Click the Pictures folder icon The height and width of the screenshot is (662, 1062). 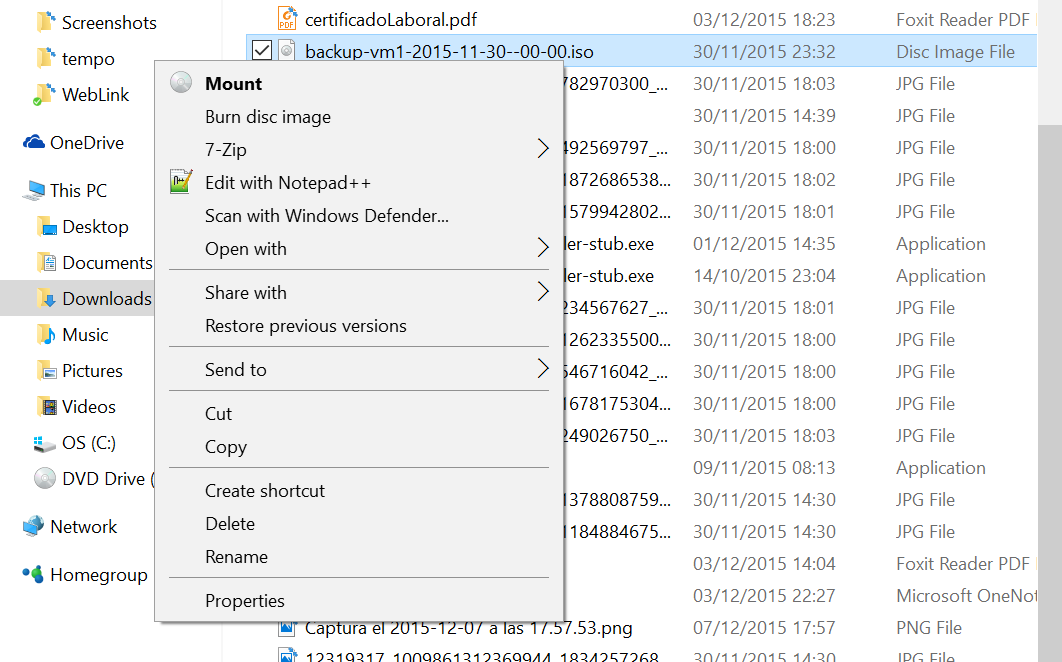coord(47,371)
